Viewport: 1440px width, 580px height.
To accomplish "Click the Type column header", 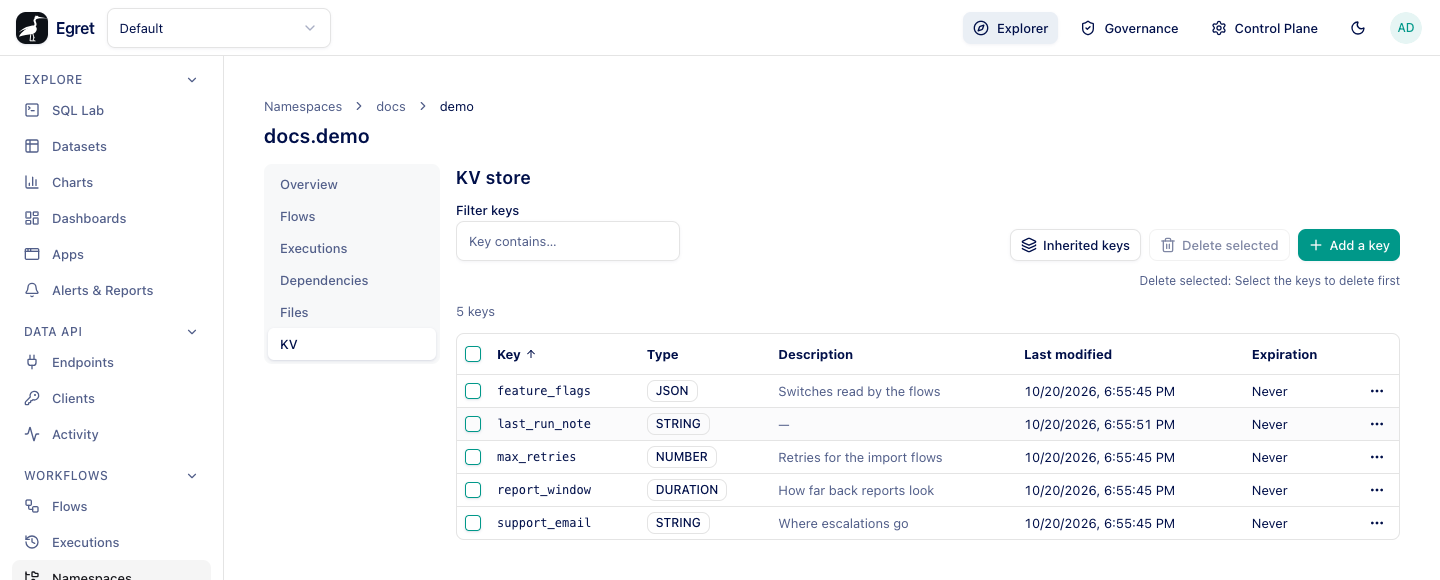I will point(663,354).
